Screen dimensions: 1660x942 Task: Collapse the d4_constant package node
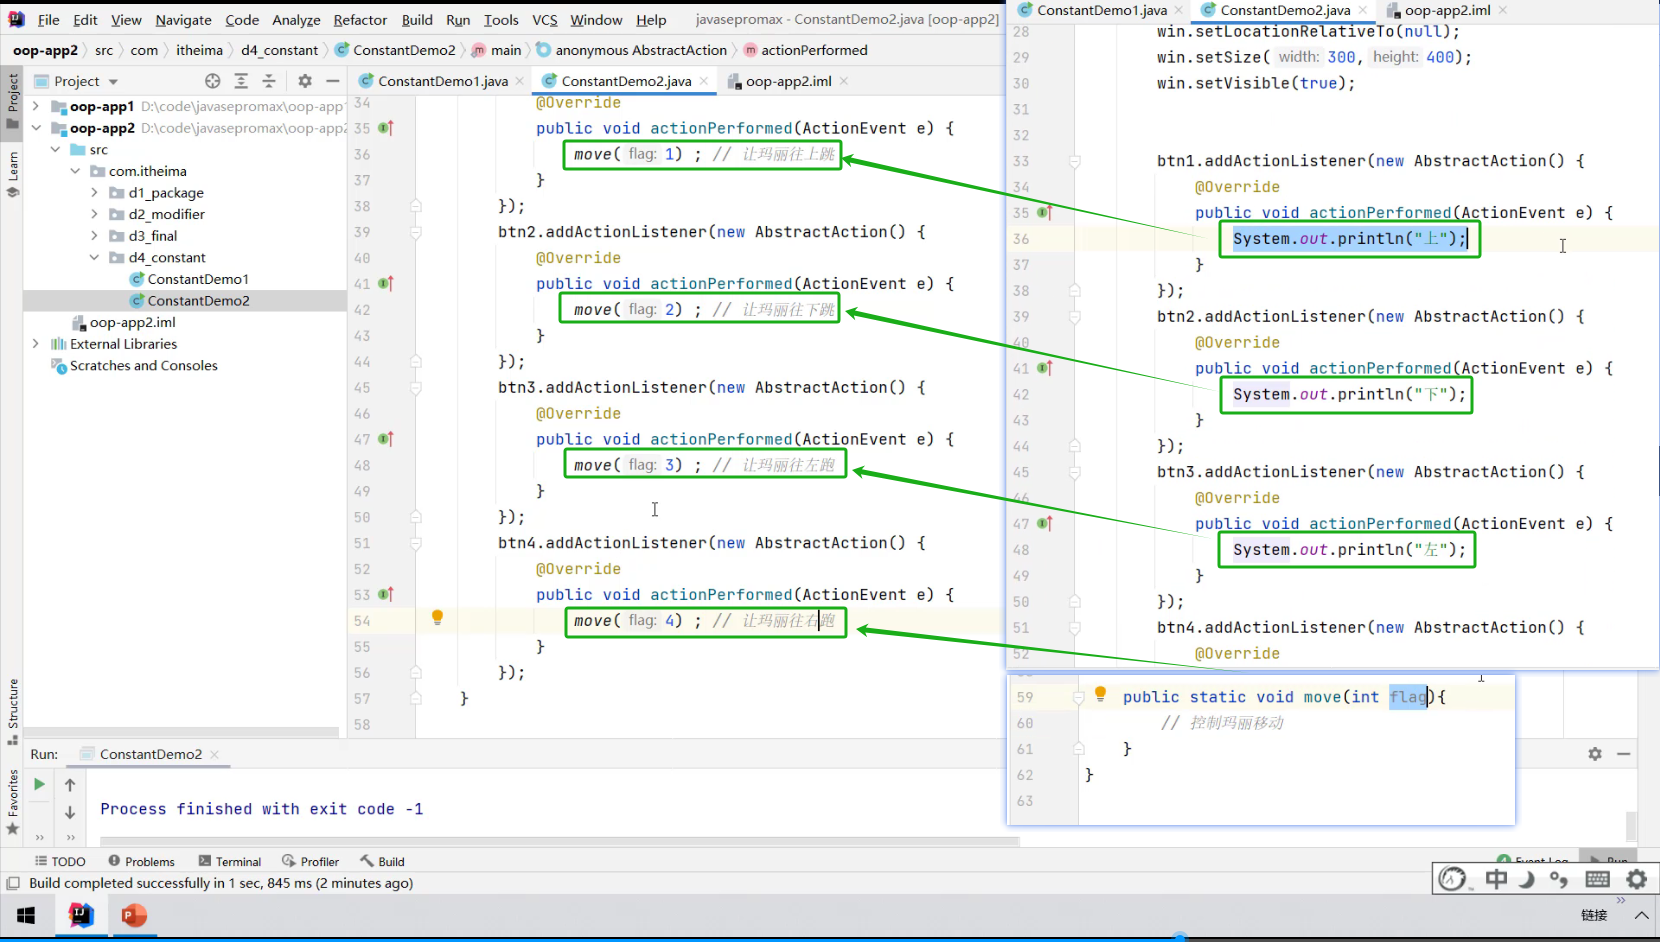[x=94, y=257]
